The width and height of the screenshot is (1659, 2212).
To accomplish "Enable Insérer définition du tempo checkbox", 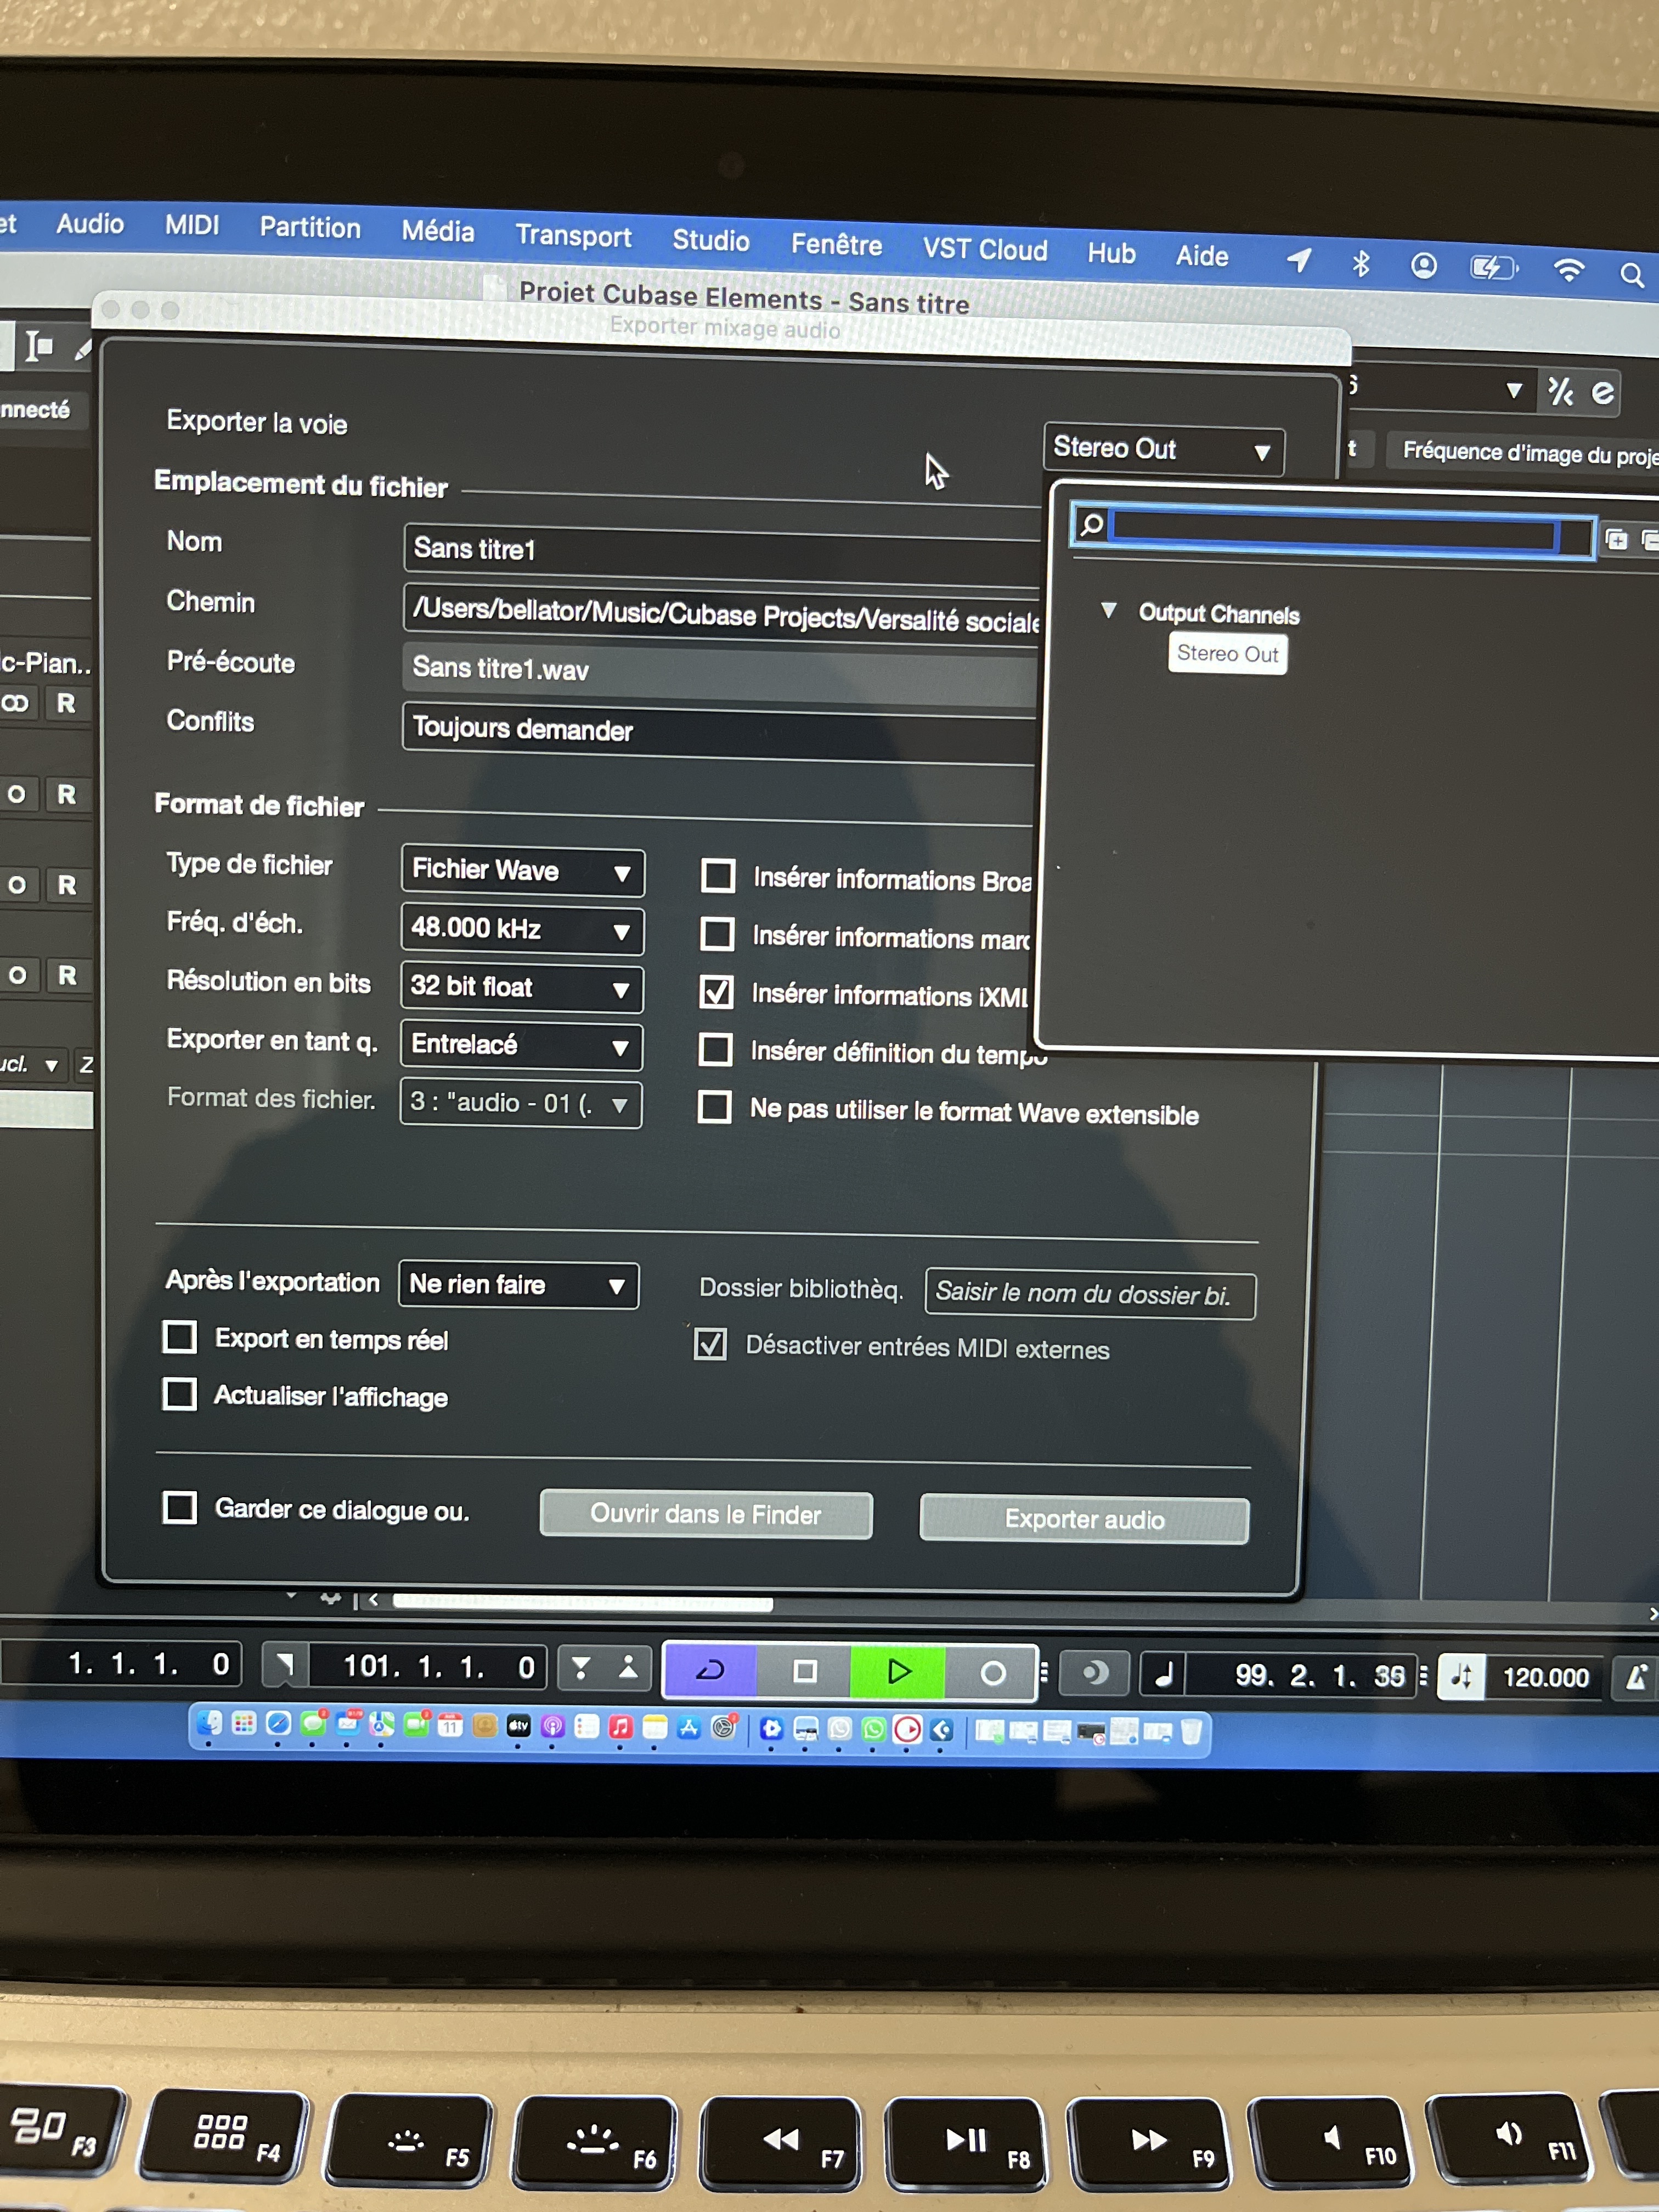I will pyautogui.click(x=715, y=1050).
